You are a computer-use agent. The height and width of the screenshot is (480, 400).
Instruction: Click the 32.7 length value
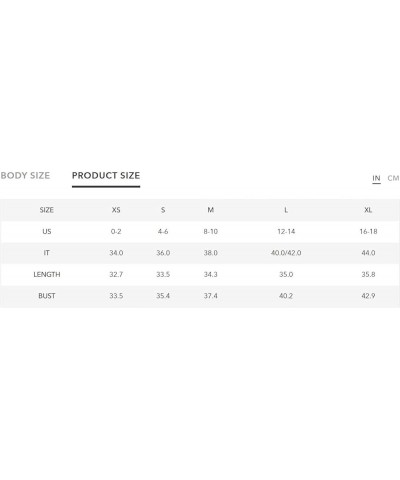116,274
